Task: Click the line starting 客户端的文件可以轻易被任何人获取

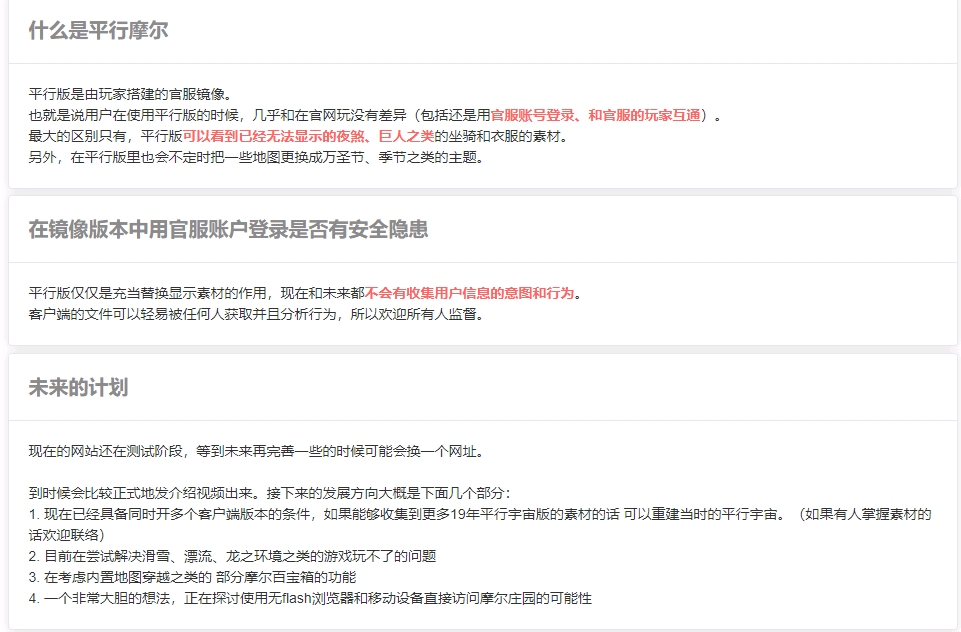Action: tap(257, 314)
